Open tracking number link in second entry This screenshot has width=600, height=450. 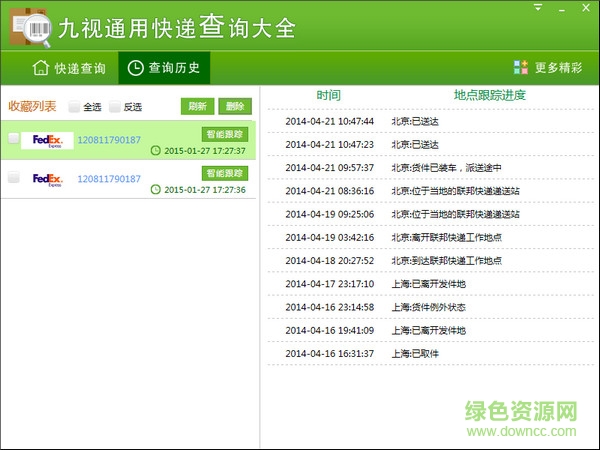point(109,179)
